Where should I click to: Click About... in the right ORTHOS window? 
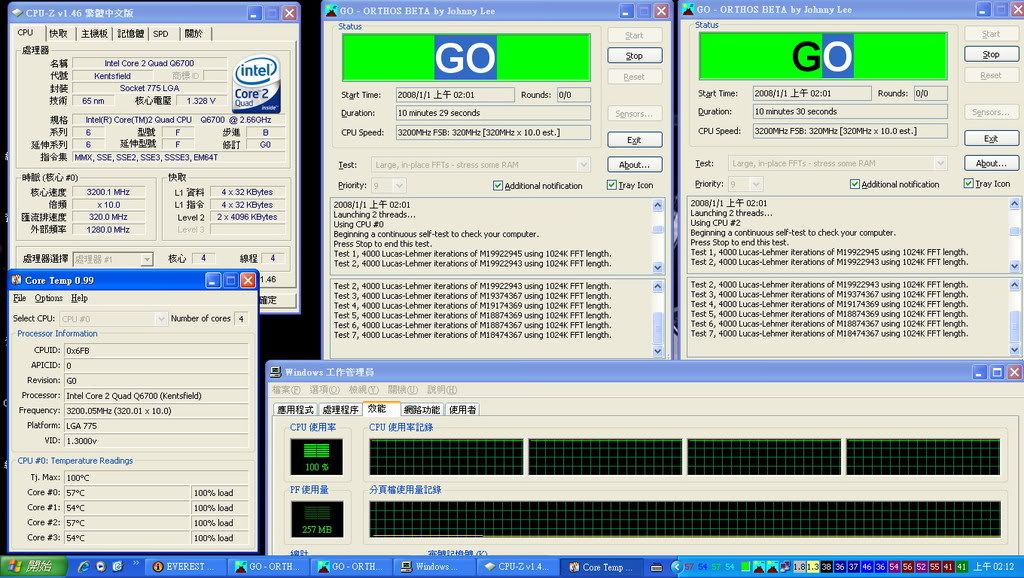[990, 163]
